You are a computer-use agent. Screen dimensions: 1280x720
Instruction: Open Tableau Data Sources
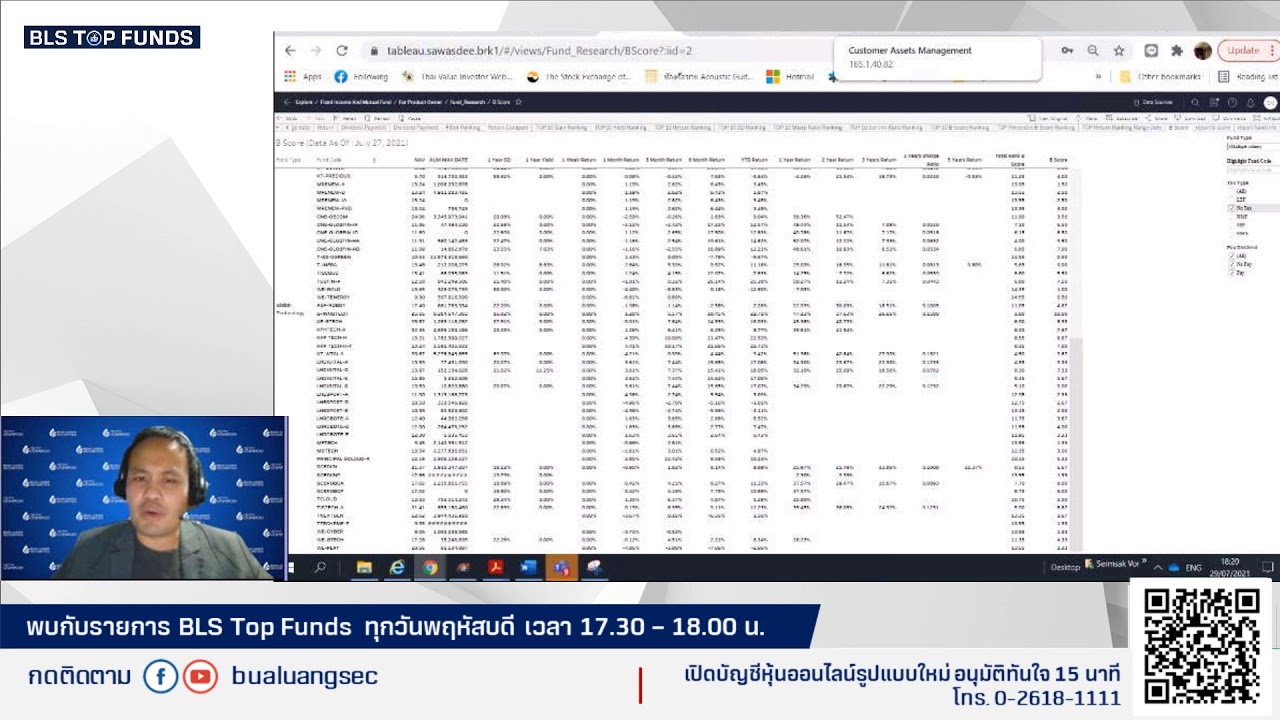1152,102
